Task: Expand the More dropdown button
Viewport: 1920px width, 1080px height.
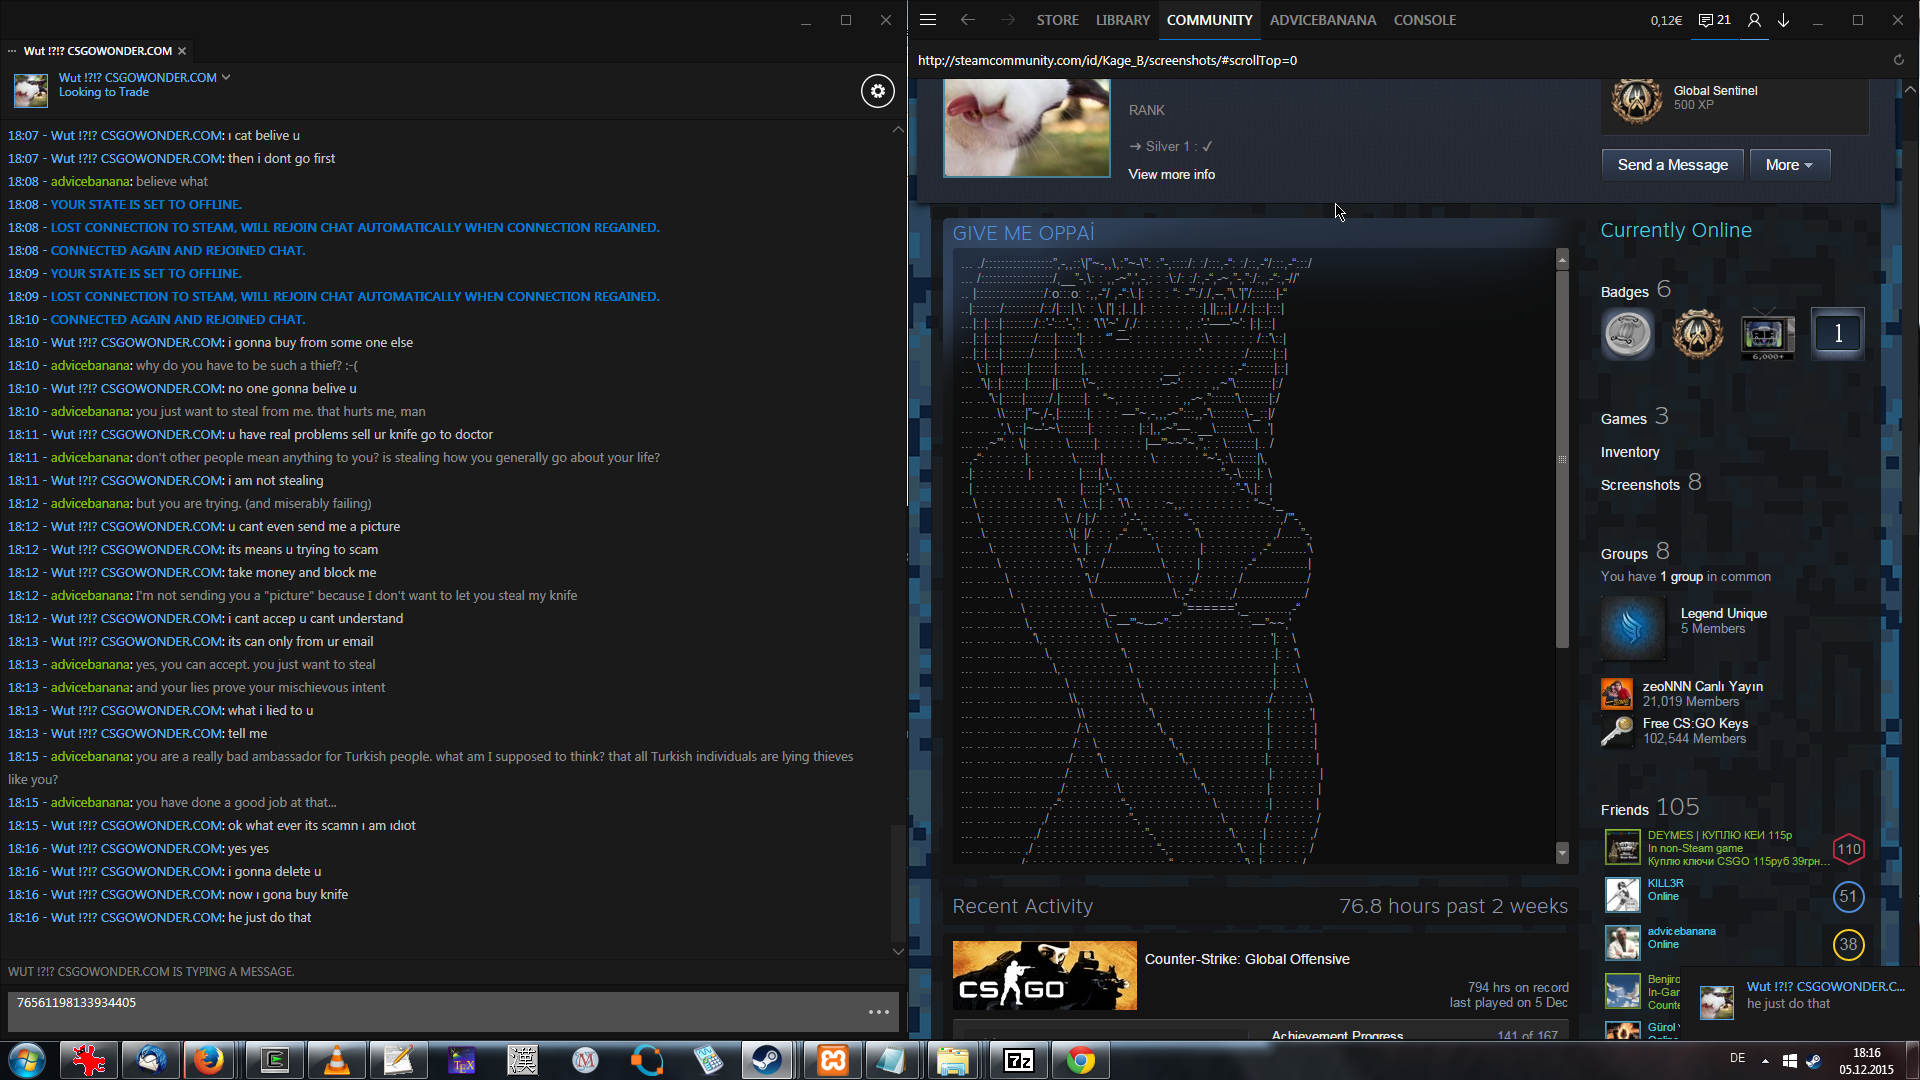Action: pos(1789,165)
